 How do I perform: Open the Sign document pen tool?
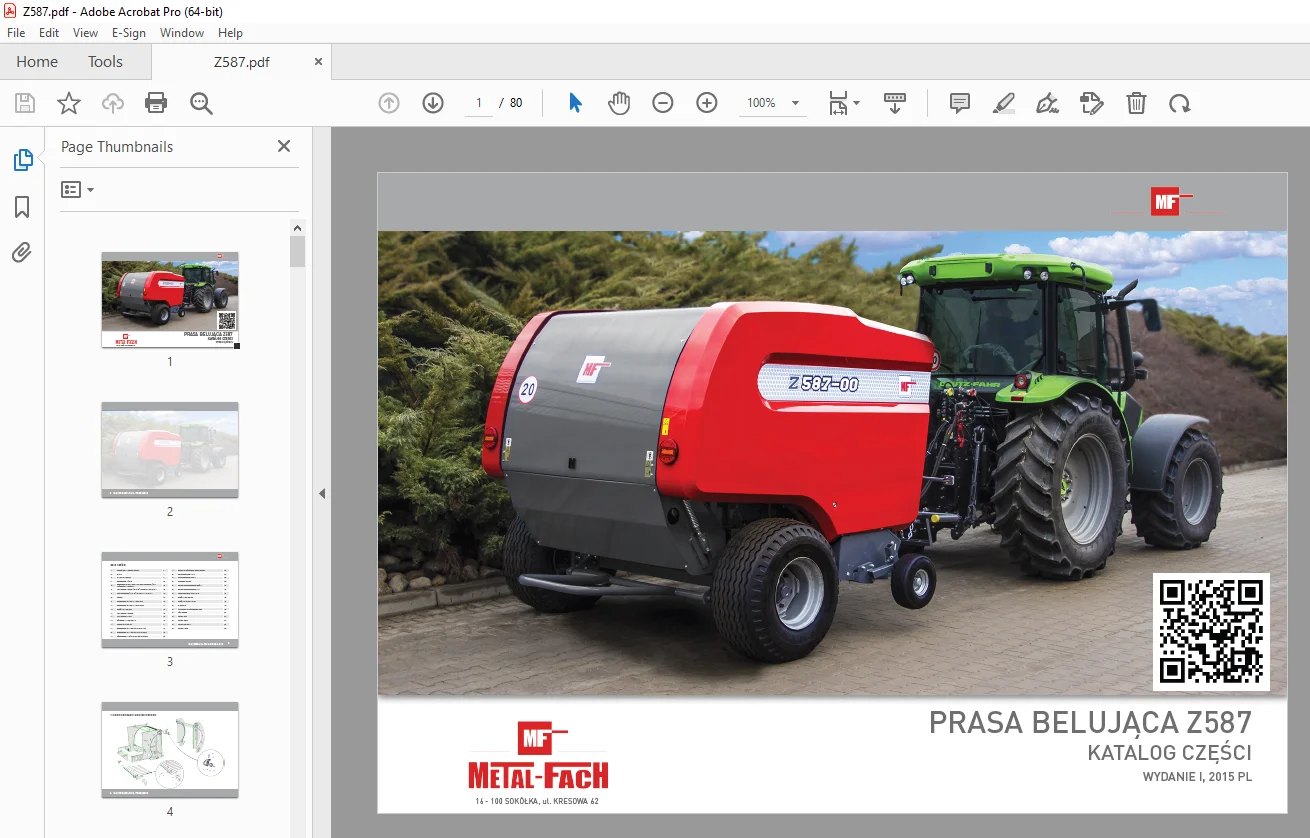pyautogui.click(x=1048, y=103)
